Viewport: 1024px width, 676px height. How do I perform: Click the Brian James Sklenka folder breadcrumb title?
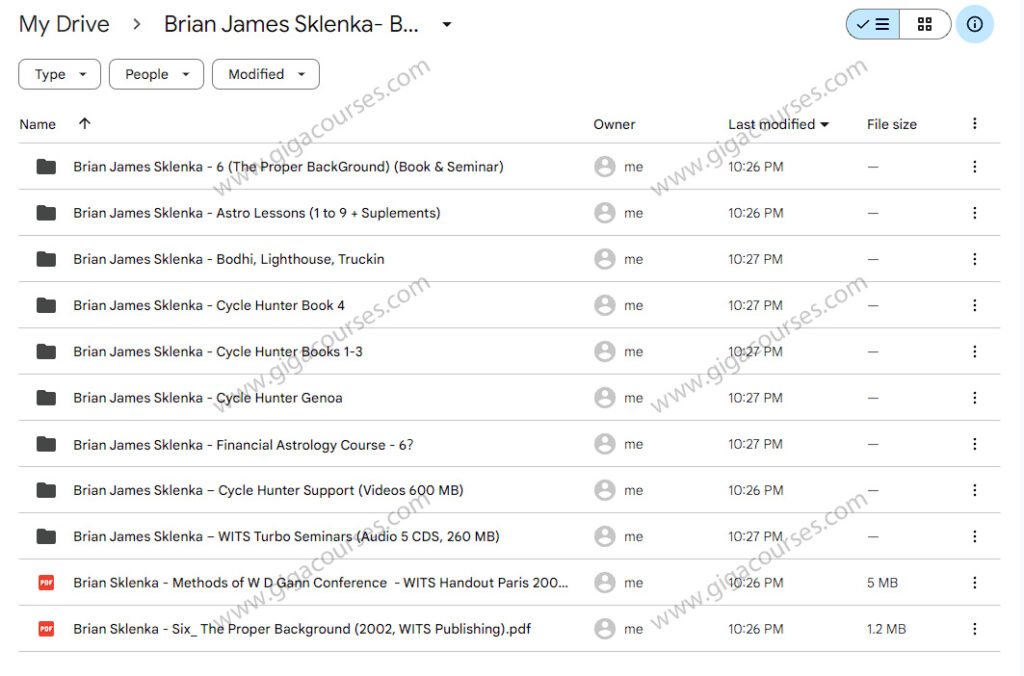point(291,24)
